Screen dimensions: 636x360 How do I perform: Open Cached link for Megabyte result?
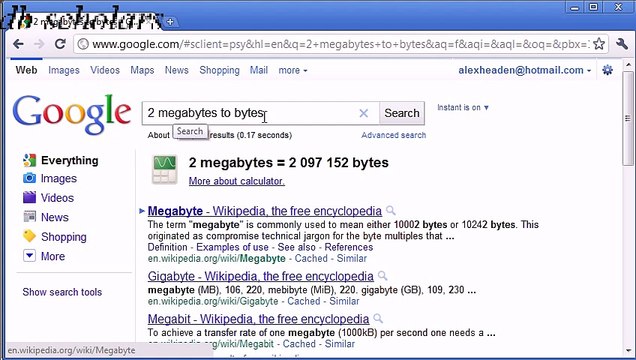click(x=311, y=258)
